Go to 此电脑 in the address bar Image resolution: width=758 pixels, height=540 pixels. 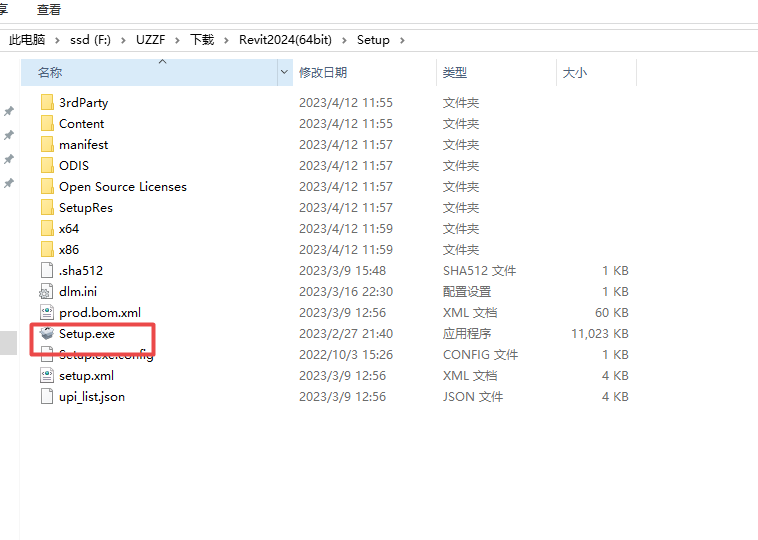27,40
